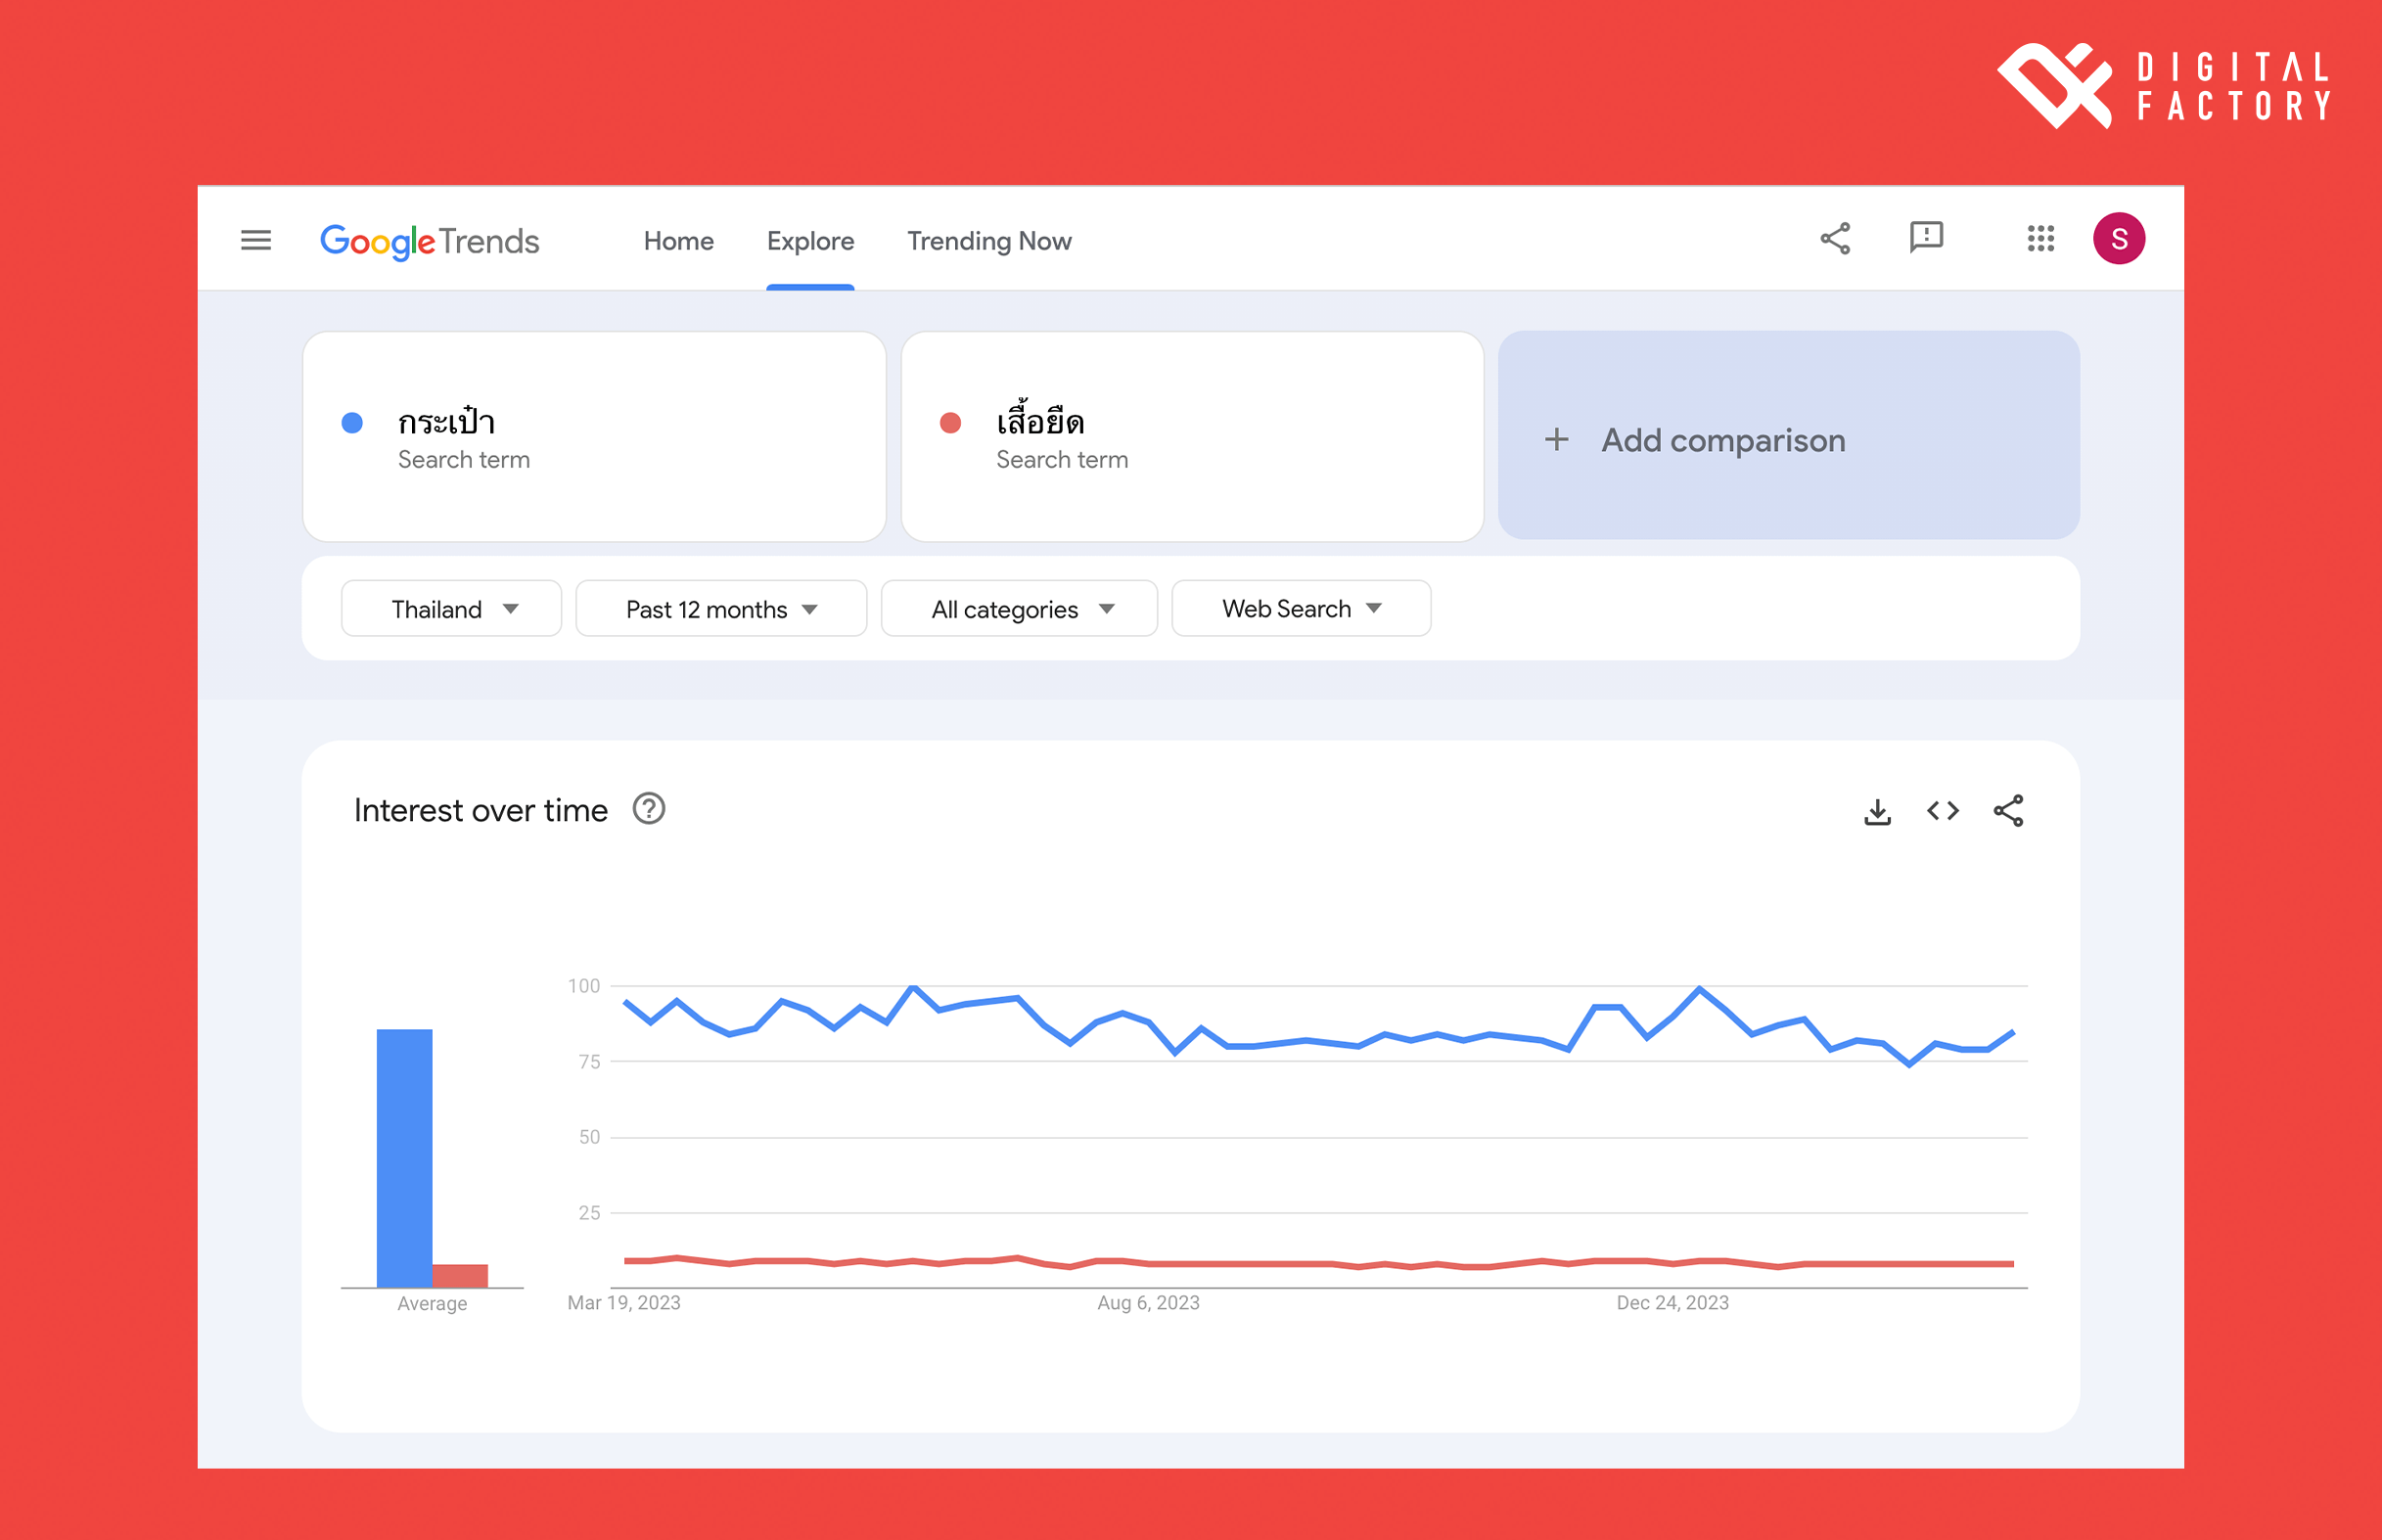Click the user avatar icon top right
Image resolution: width=2382 pixels, height=1540 pixels.
(x=2120, y=238)
